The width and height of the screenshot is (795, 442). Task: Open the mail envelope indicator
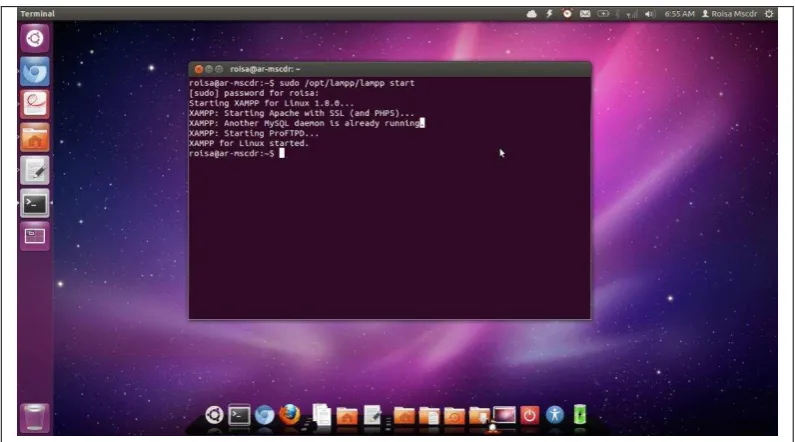[585, 14]
